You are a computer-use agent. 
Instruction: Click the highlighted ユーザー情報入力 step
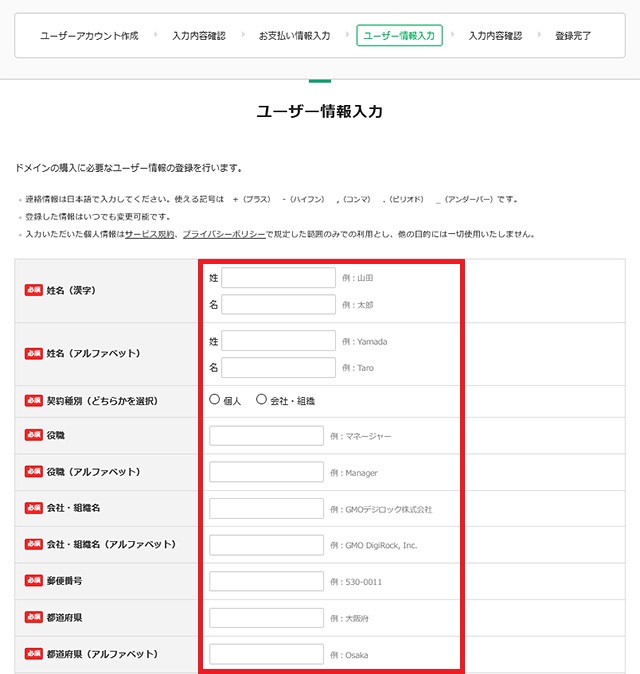[x=399, y=35]
